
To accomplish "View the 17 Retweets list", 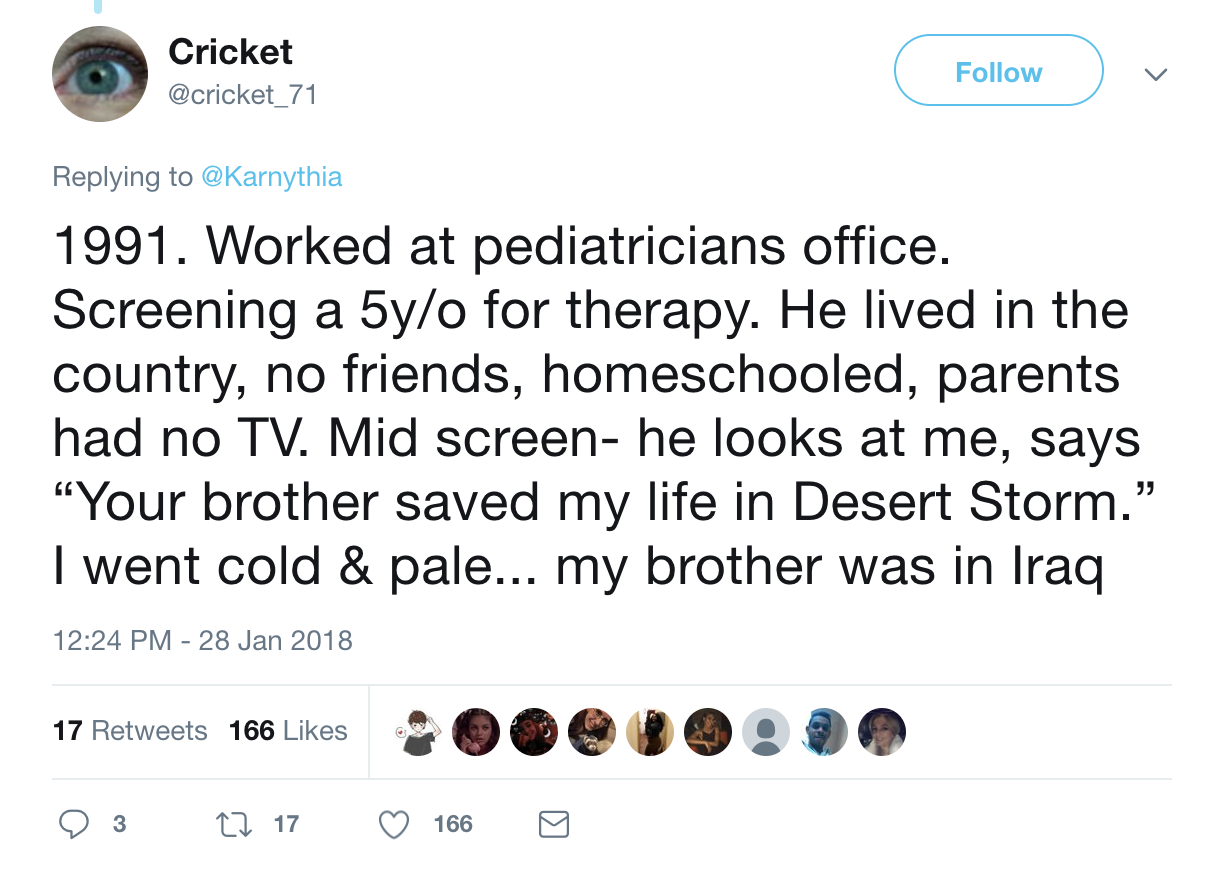I will (x=130, y=731).
